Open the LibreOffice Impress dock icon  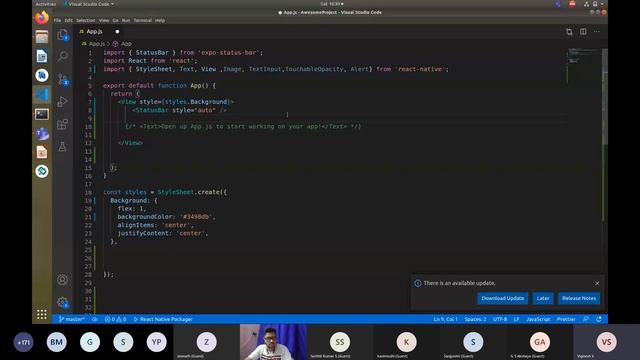[x=42, y=152]
